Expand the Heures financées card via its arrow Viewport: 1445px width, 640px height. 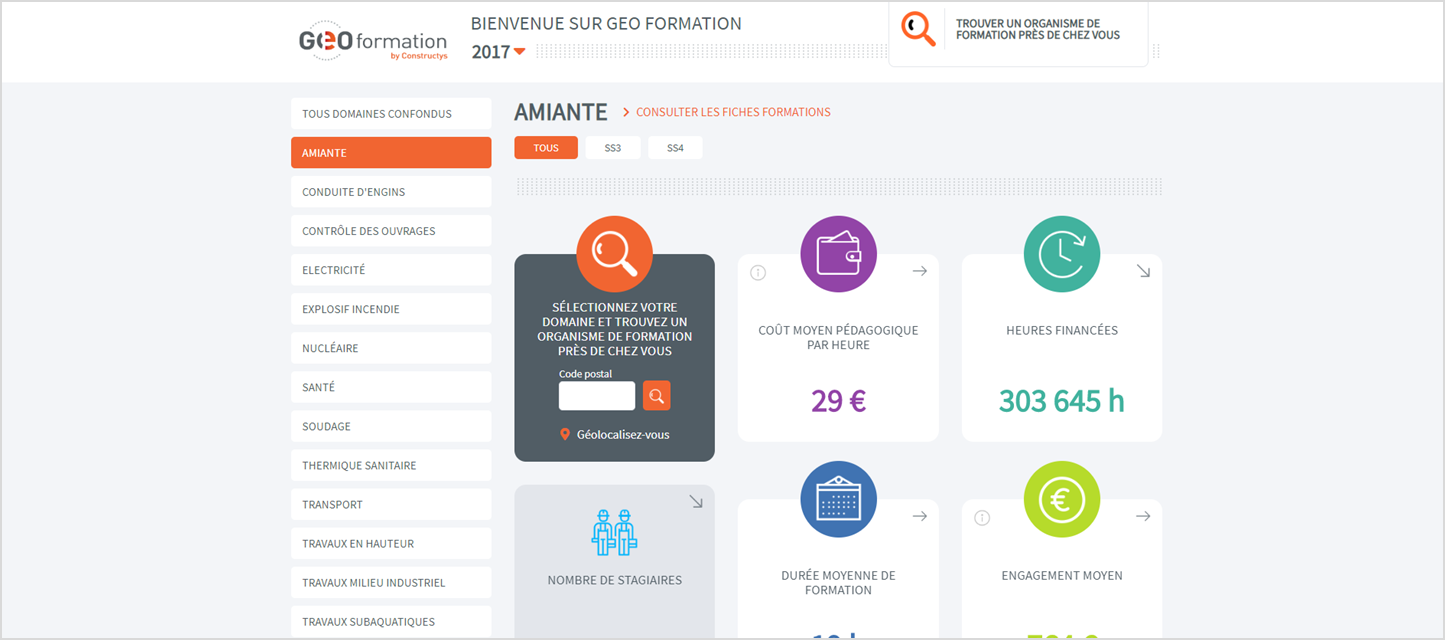(1143, 271)
